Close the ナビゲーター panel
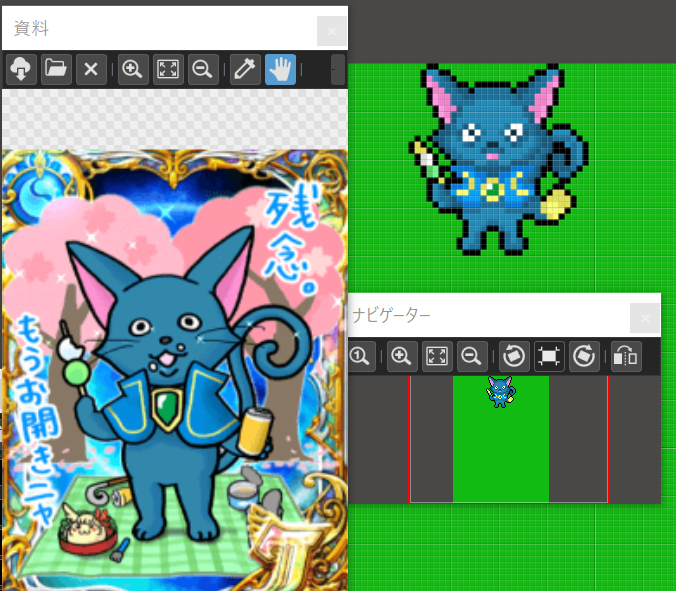The image size is (676, 591). point(645,318)
